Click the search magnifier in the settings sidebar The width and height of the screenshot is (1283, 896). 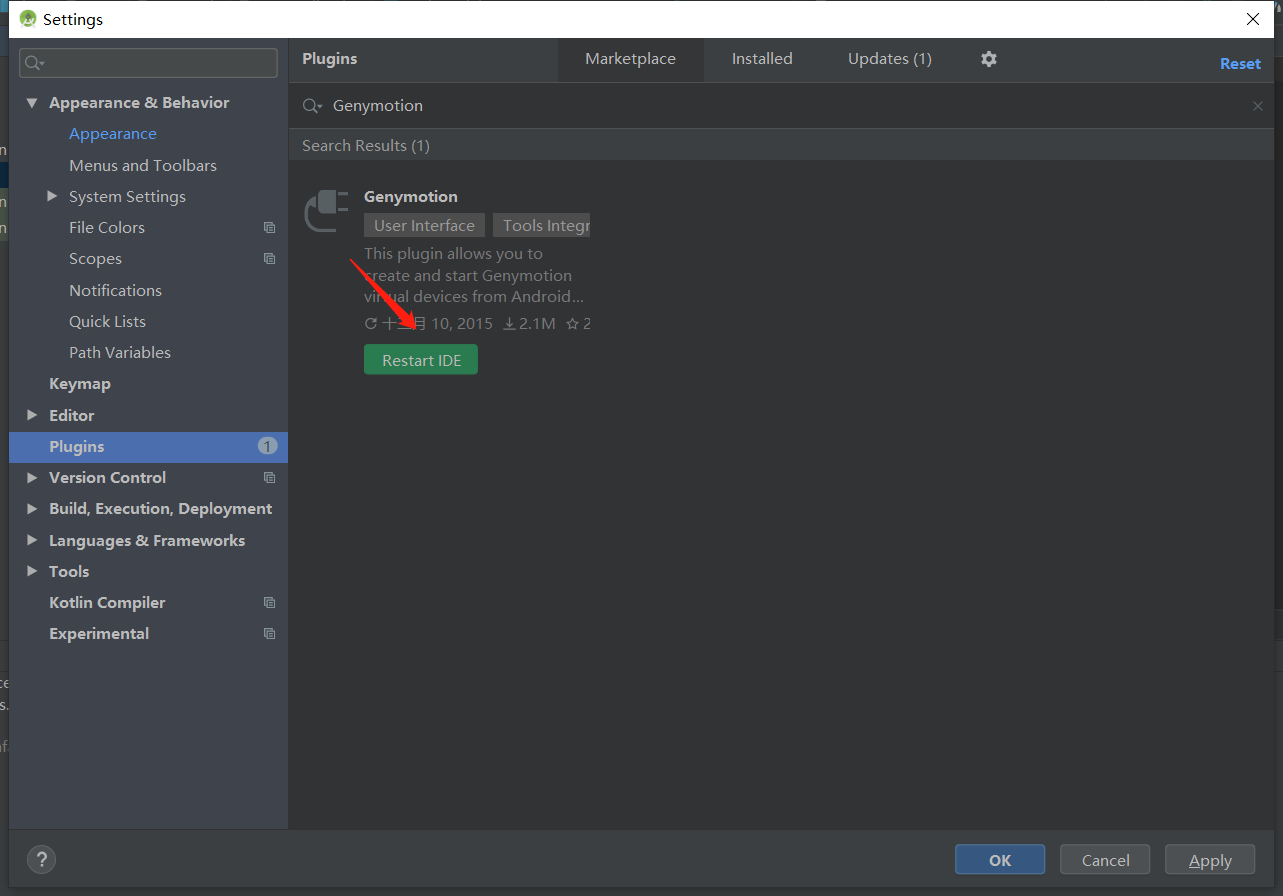31,62
